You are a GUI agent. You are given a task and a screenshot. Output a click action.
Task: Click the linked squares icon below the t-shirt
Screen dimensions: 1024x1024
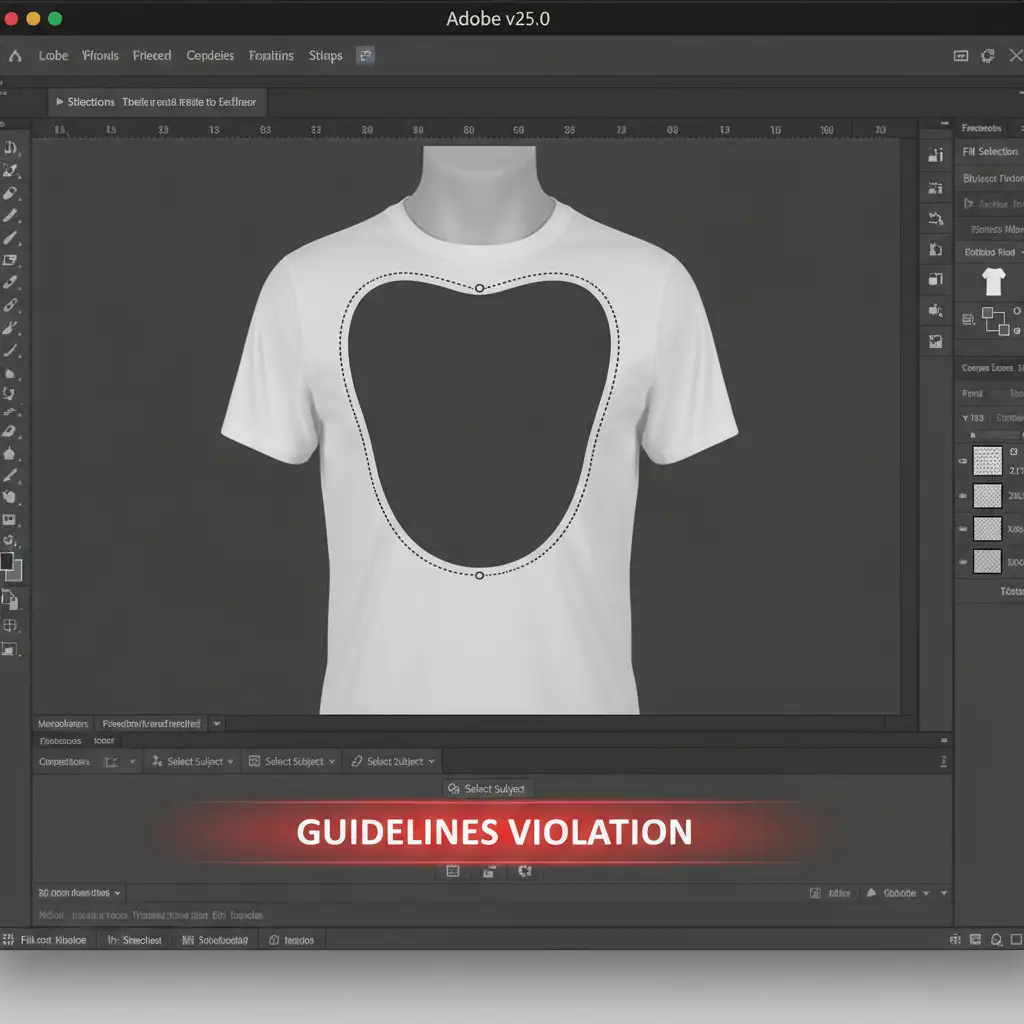[995, 321]
